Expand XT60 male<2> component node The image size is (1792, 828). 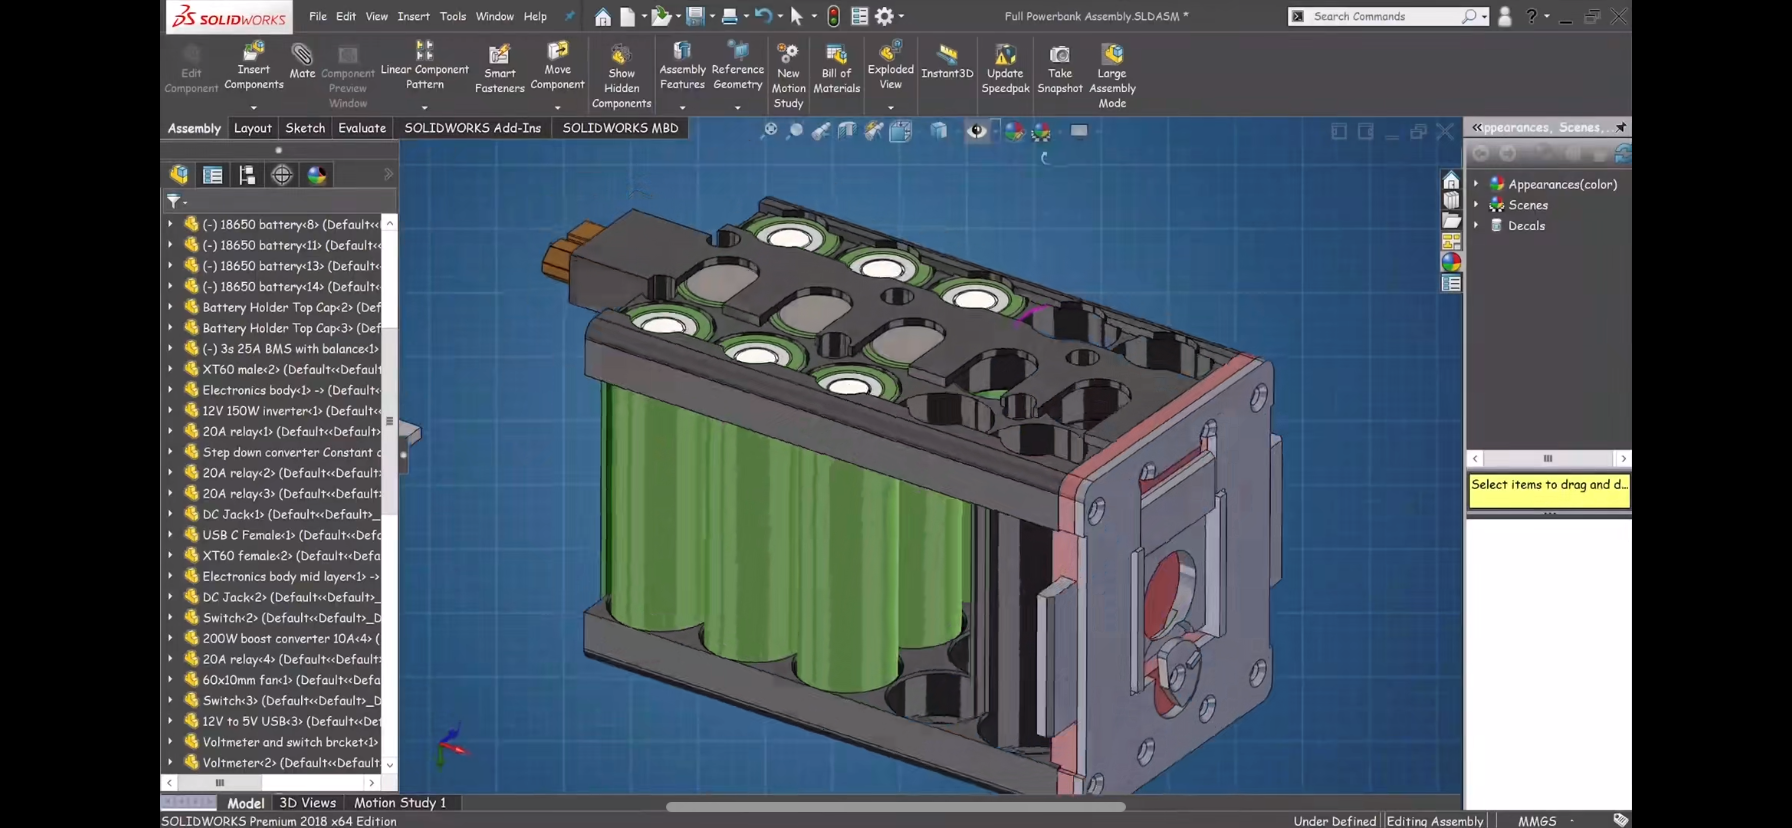pos(170,369)
